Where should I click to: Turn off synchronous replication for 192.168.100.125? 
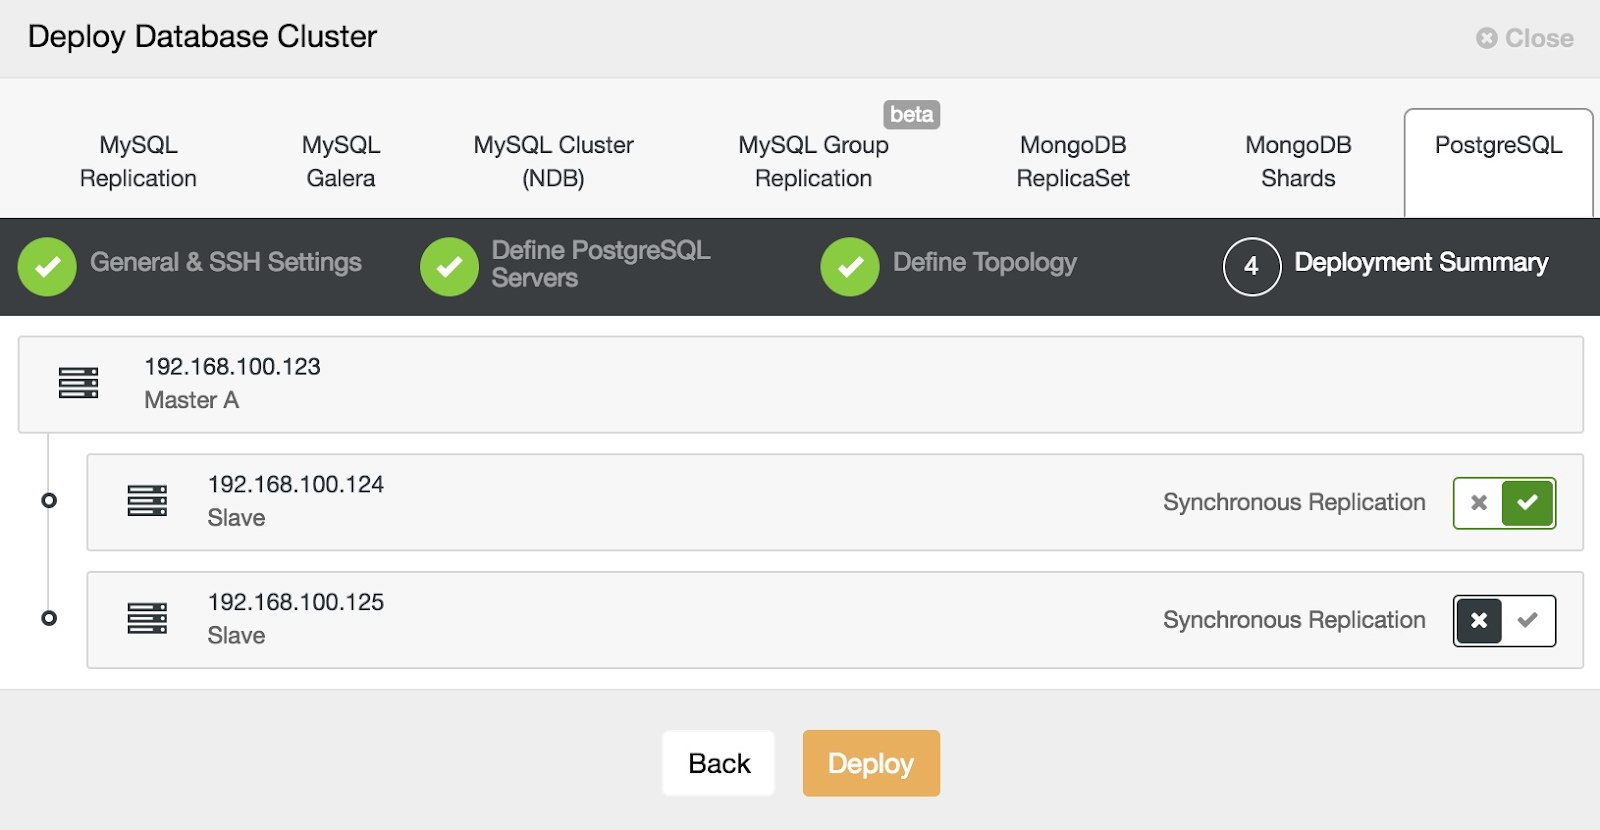tap(1479, 621)
